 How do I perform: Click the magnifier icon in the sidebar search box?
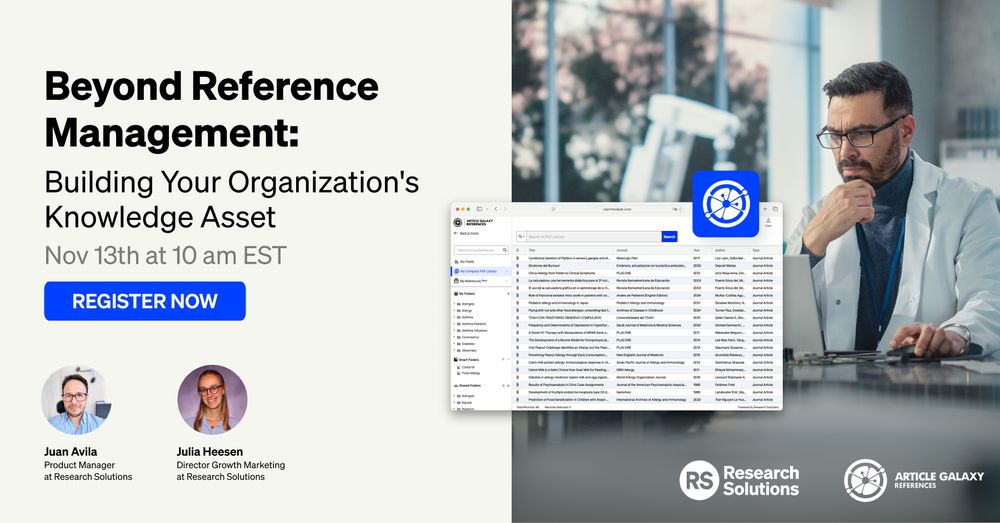coord(504,250)
